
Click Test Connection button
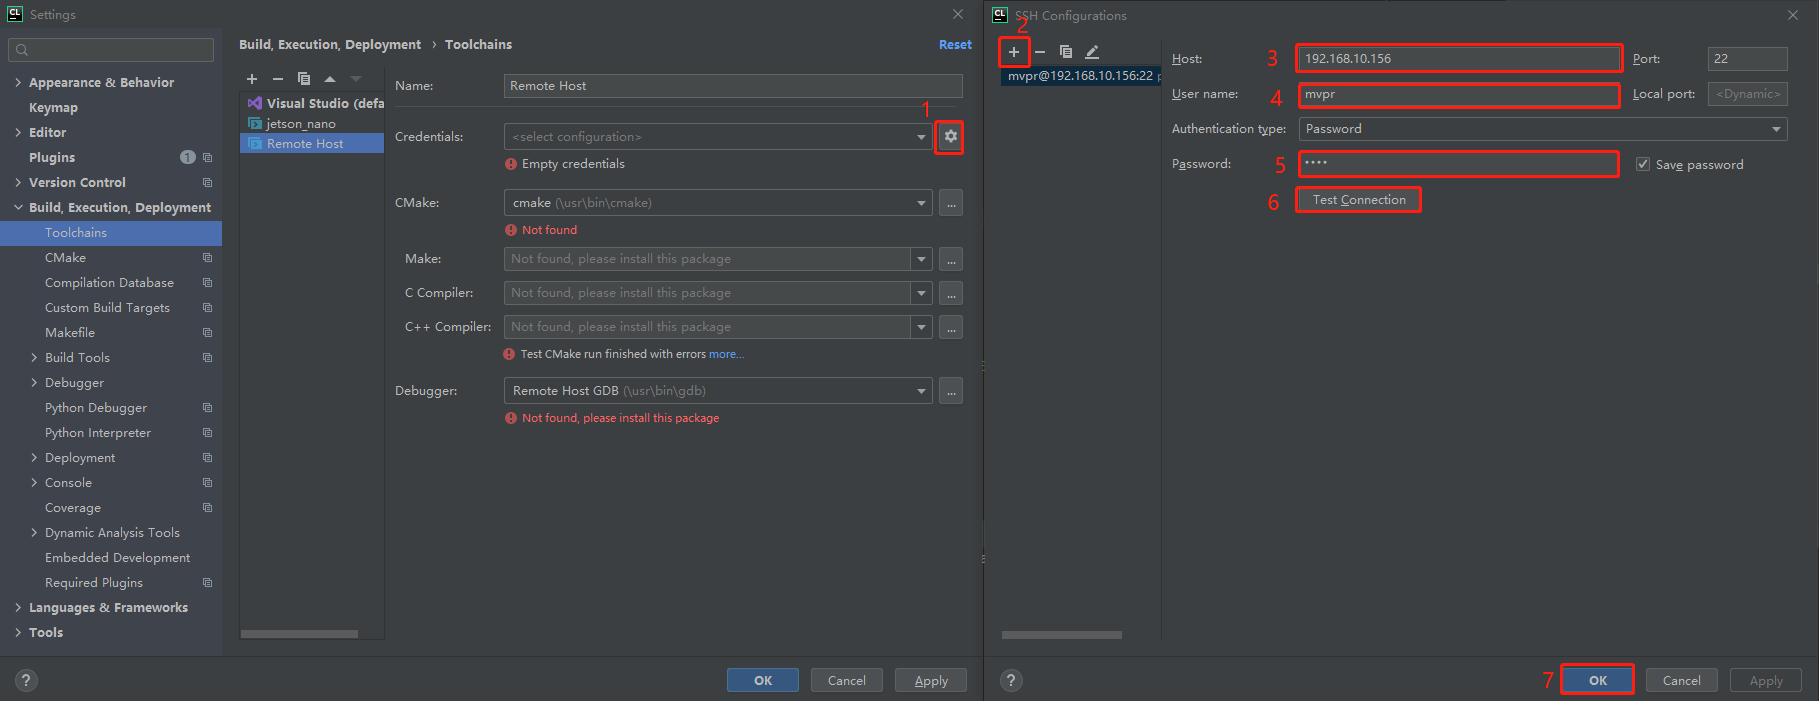click(1359, 200)
